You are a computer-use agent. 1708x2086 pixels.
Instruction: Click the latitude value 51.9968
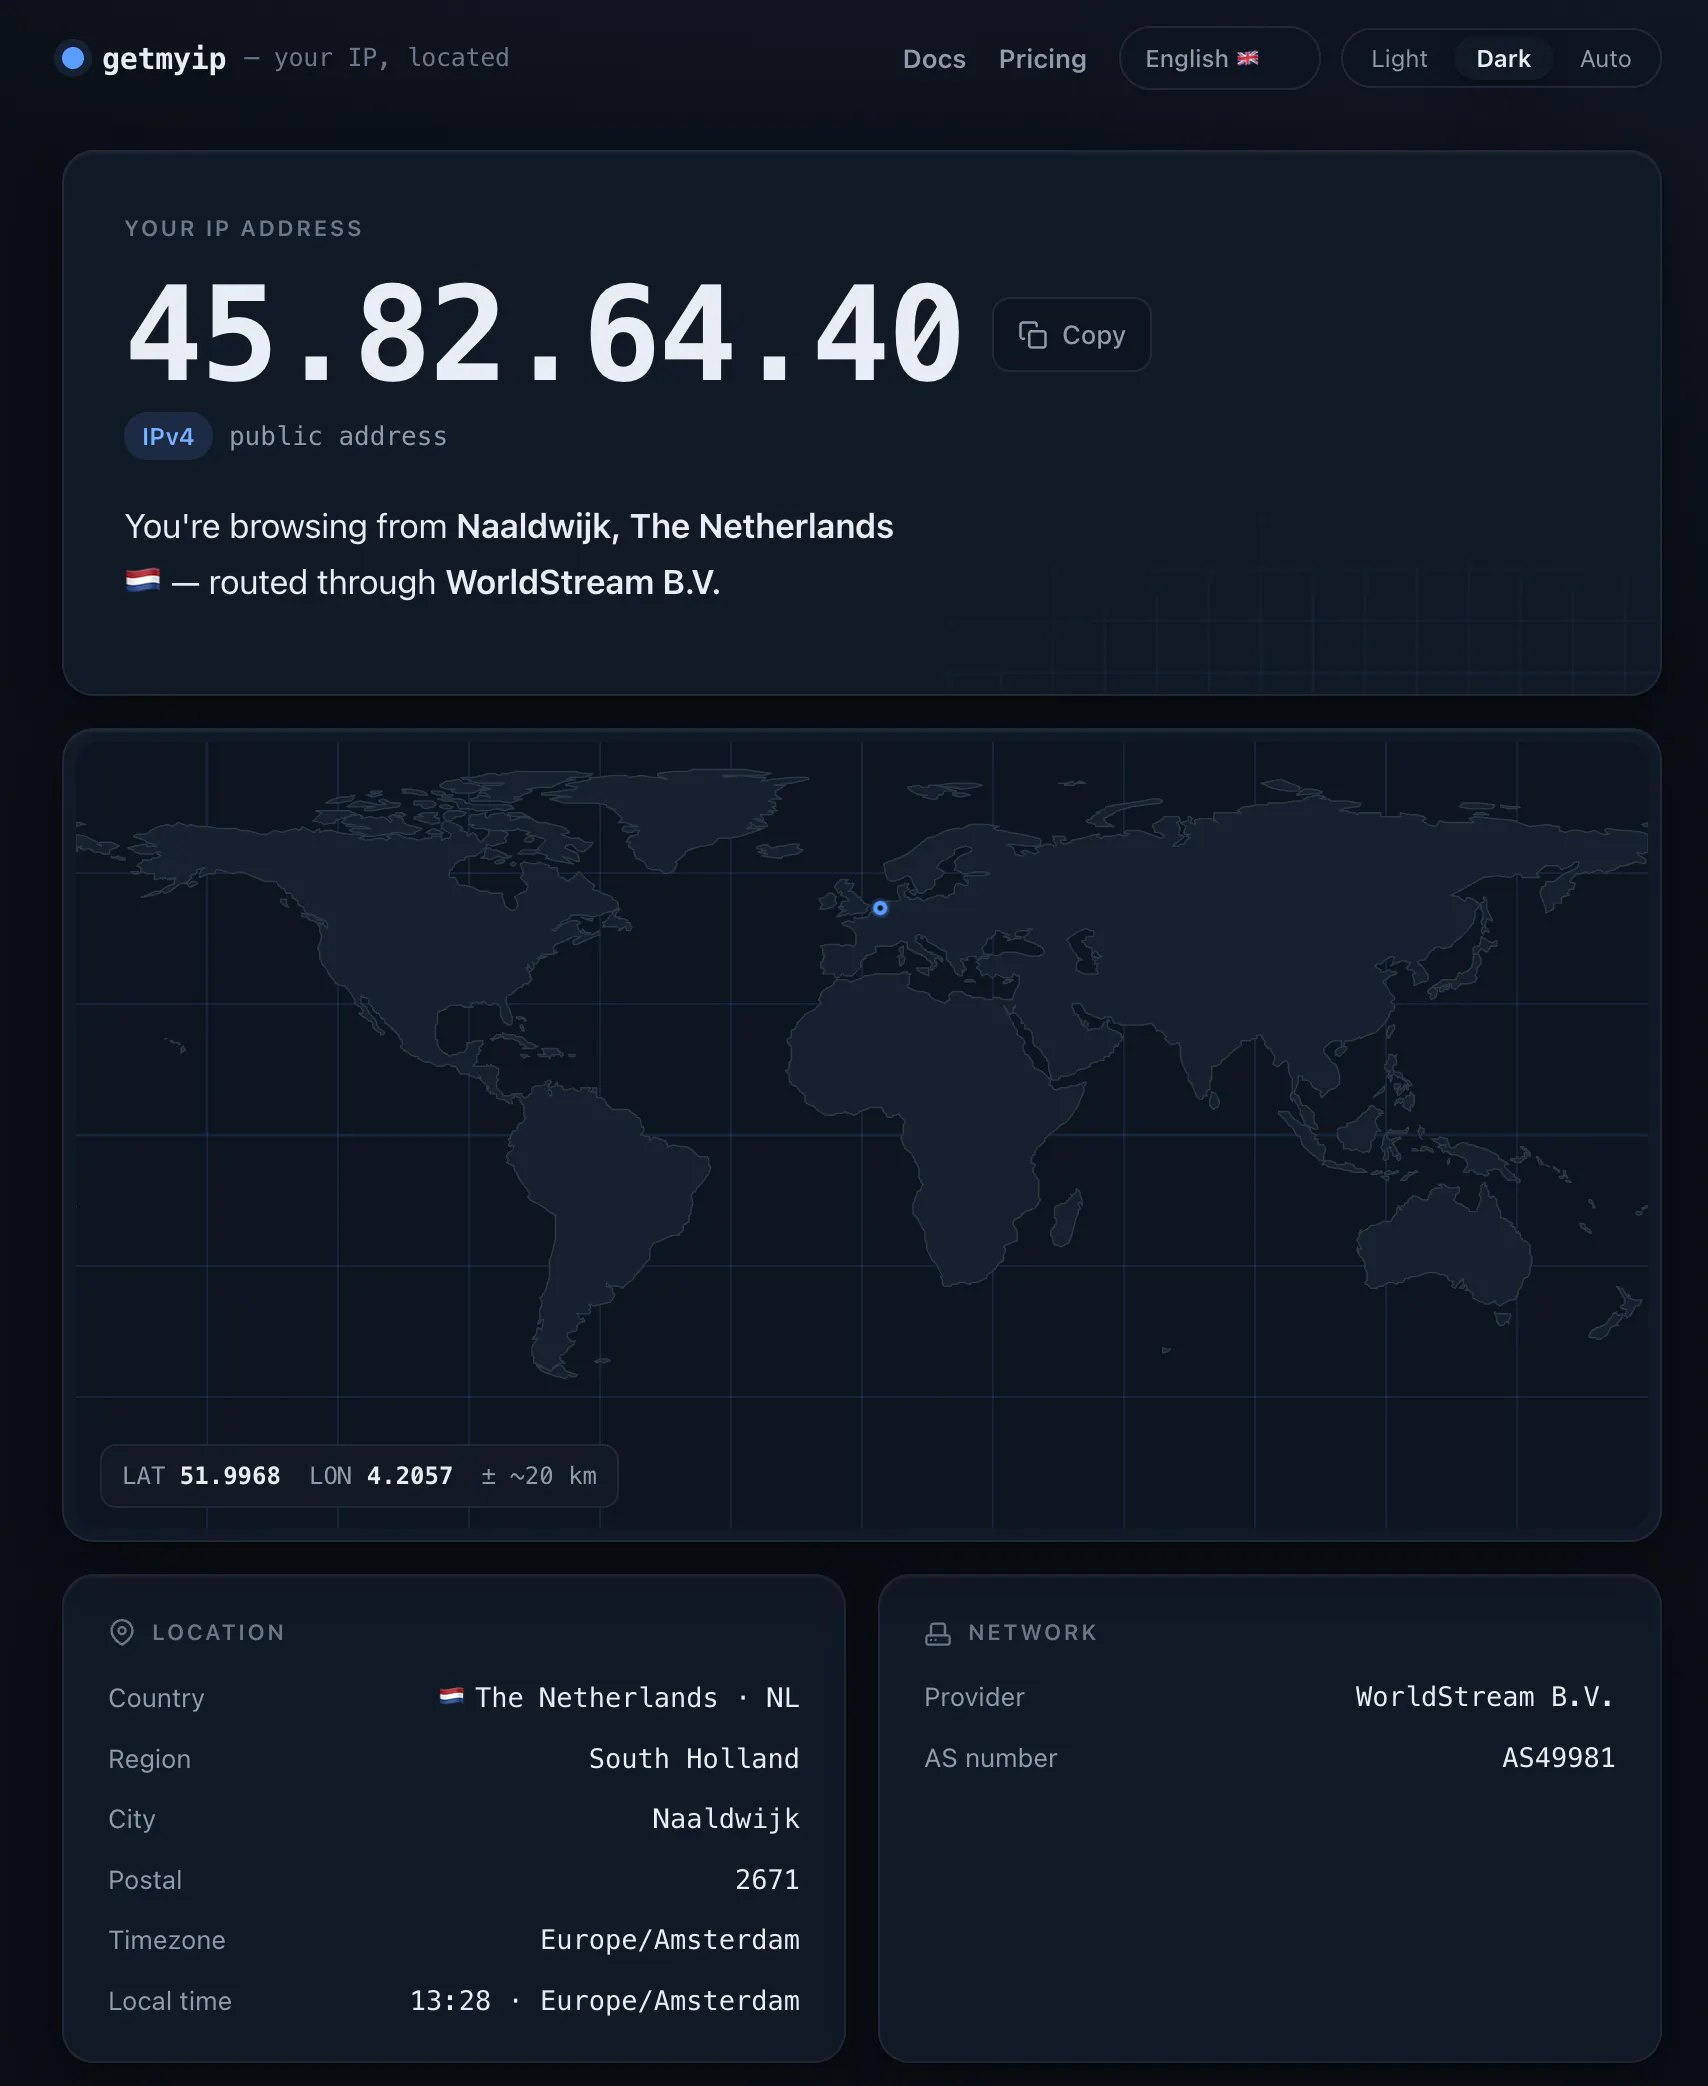pos(230,1476)
